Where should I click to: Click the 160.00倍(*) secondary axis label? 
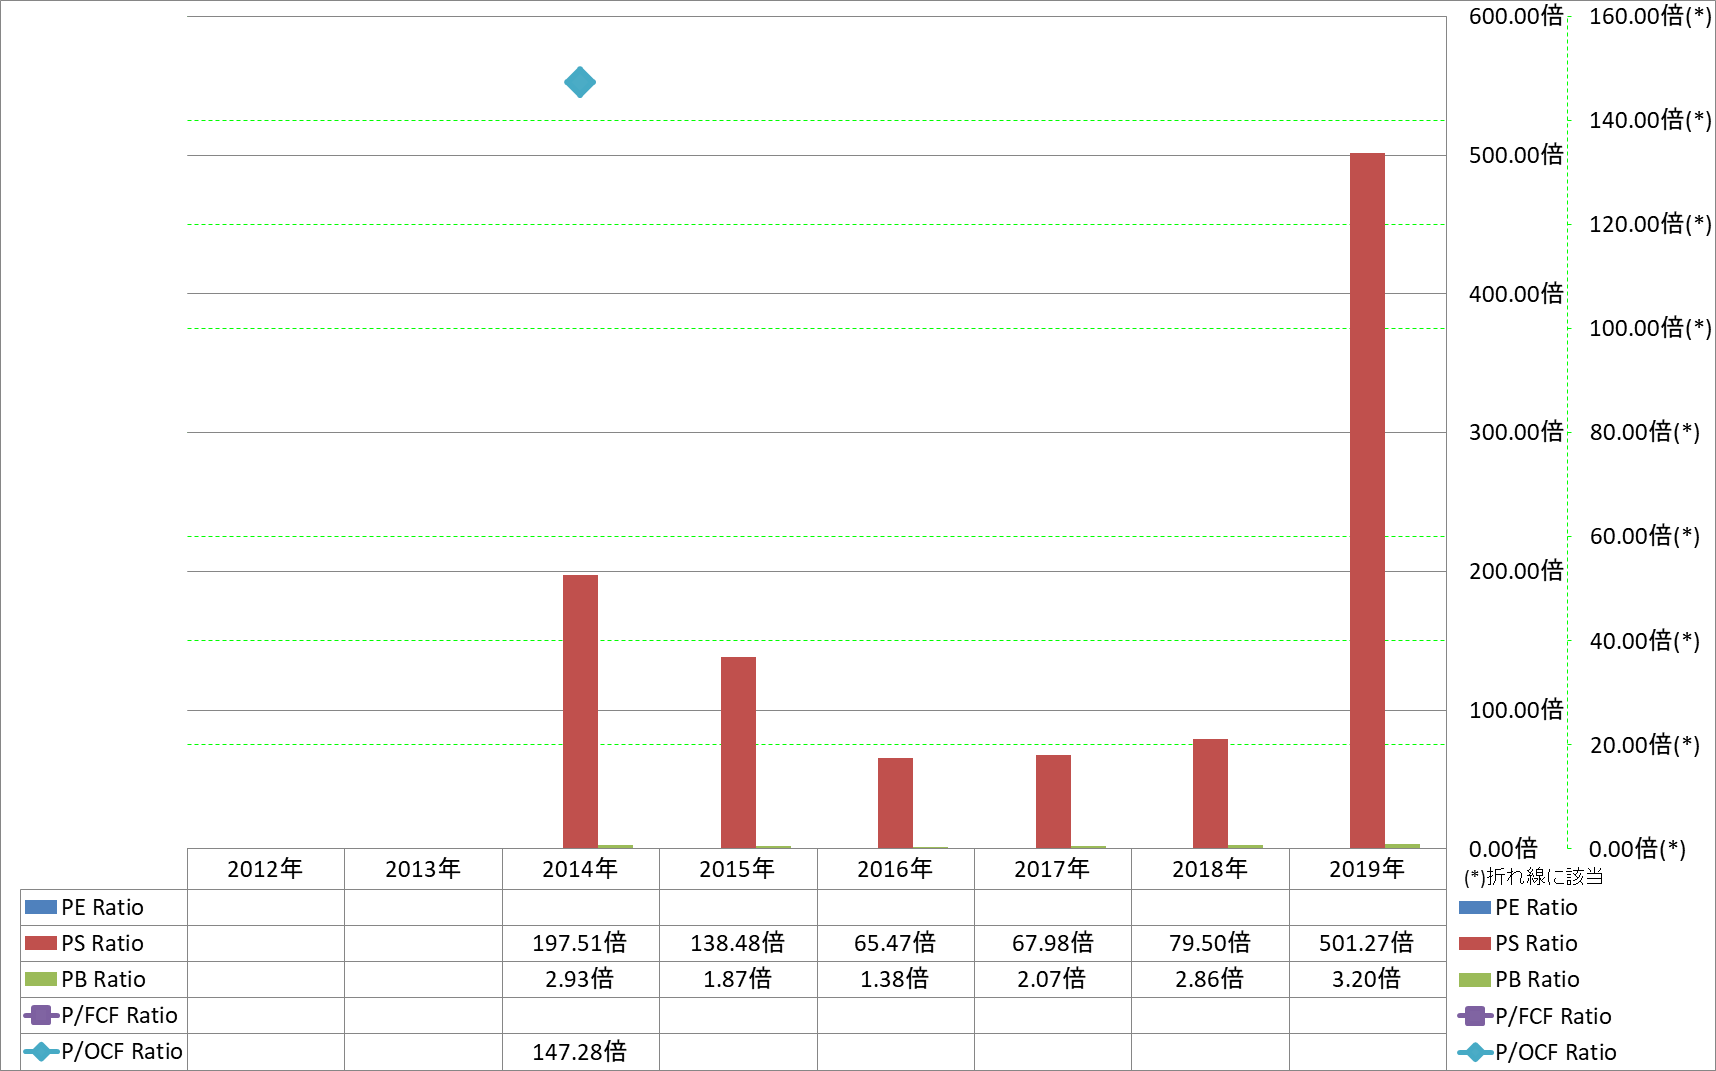pos(1650,16)
